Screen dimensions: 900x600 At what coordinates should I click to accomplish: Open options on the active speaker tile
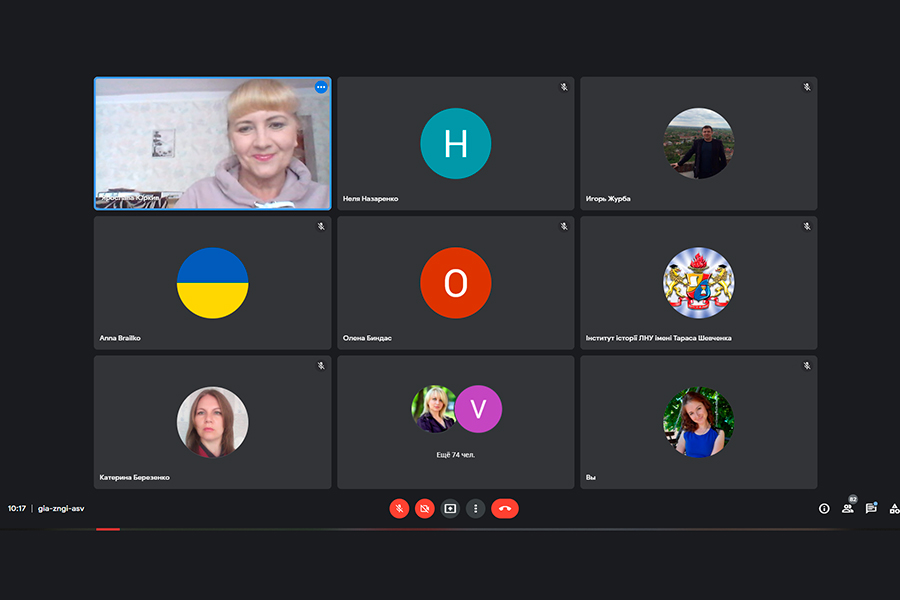321,87
